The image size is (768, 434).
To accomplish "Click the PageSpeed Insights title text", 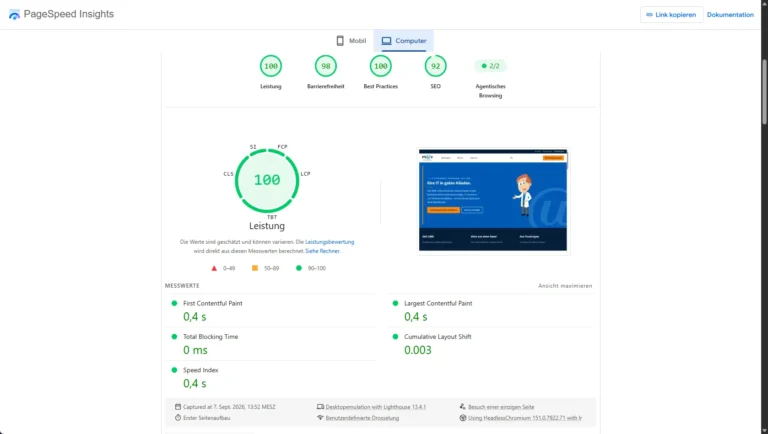I will click(x=69, y=14).
